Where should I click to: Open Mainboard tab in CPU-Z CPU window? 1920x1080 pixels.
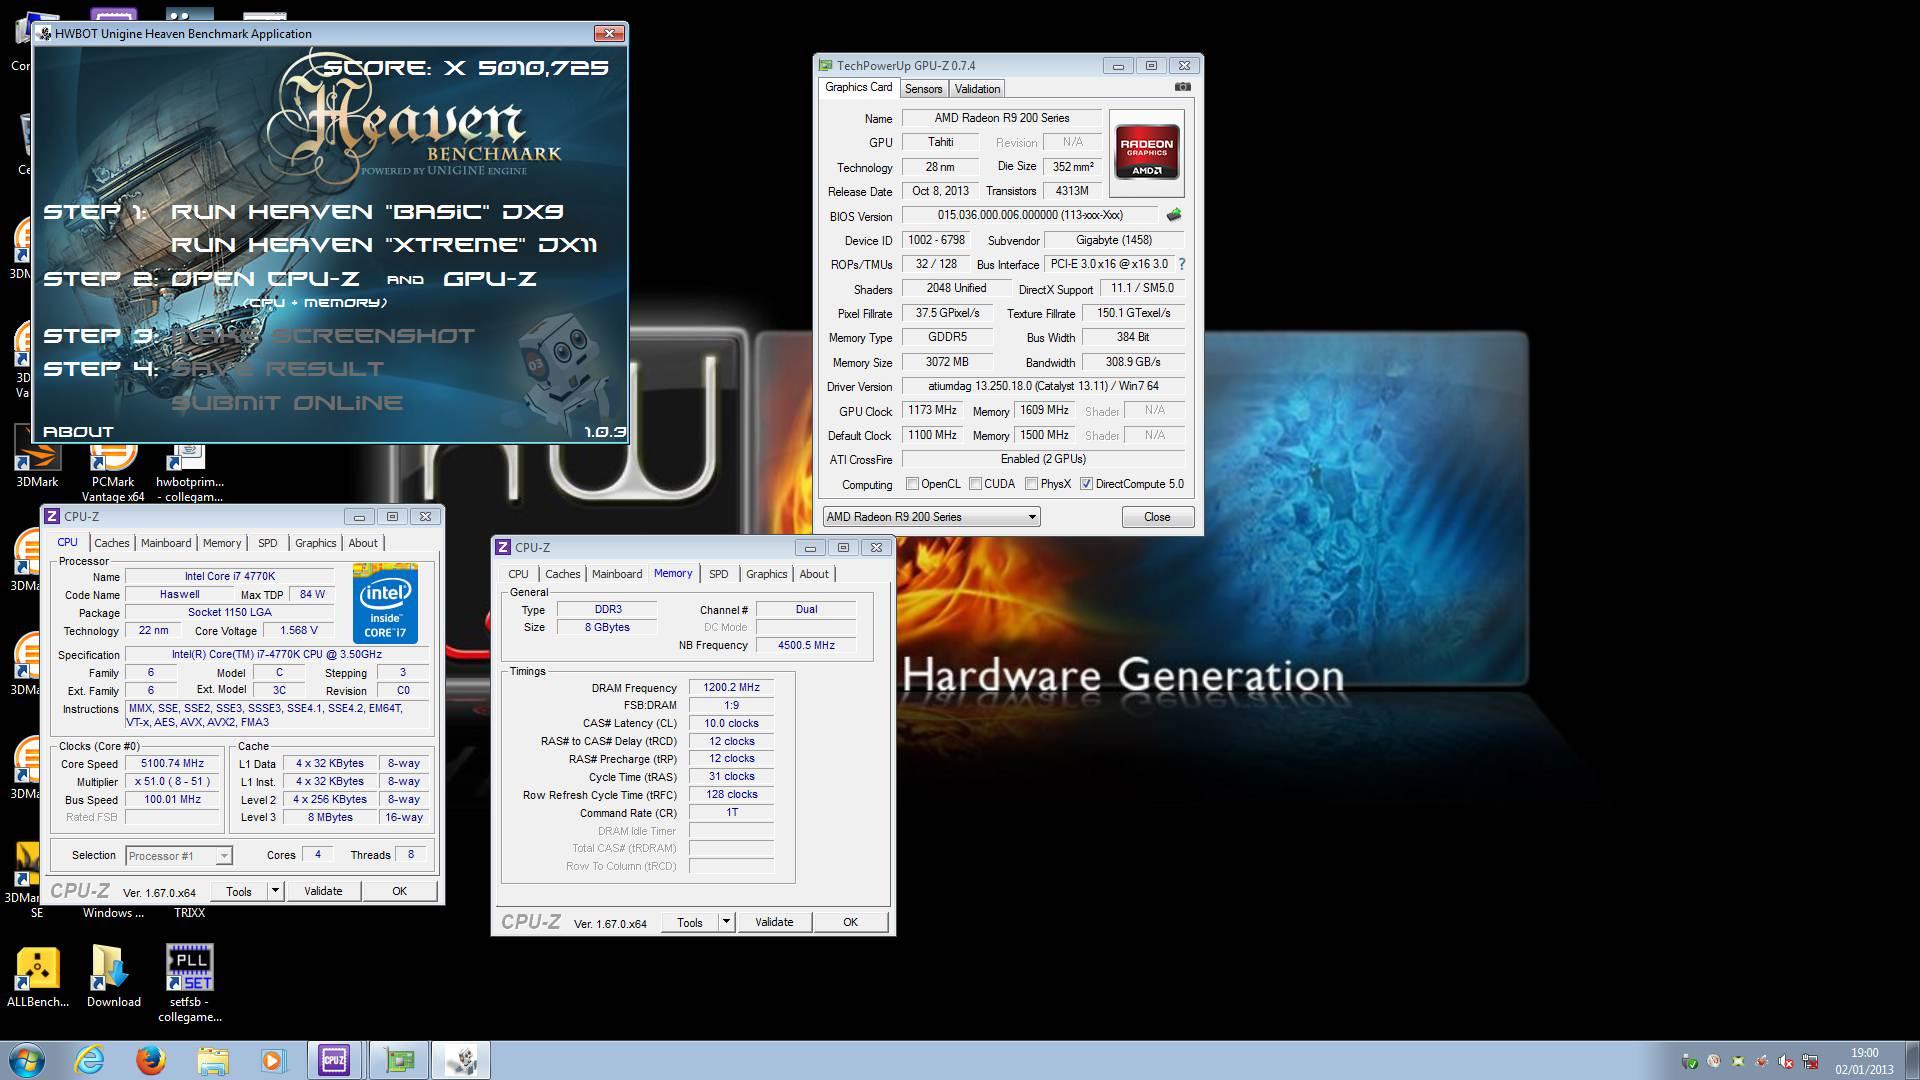(166, 543)
